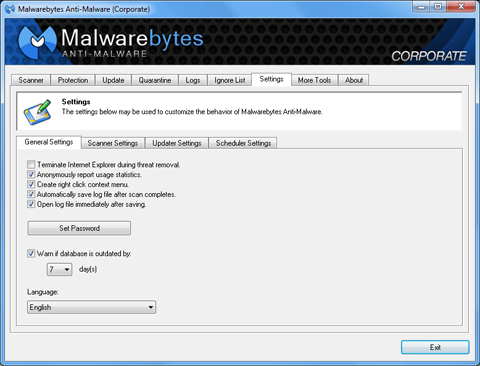480x366 pixels.
Task: Toggle Automatically save log file option
Action: click(31, 194)
